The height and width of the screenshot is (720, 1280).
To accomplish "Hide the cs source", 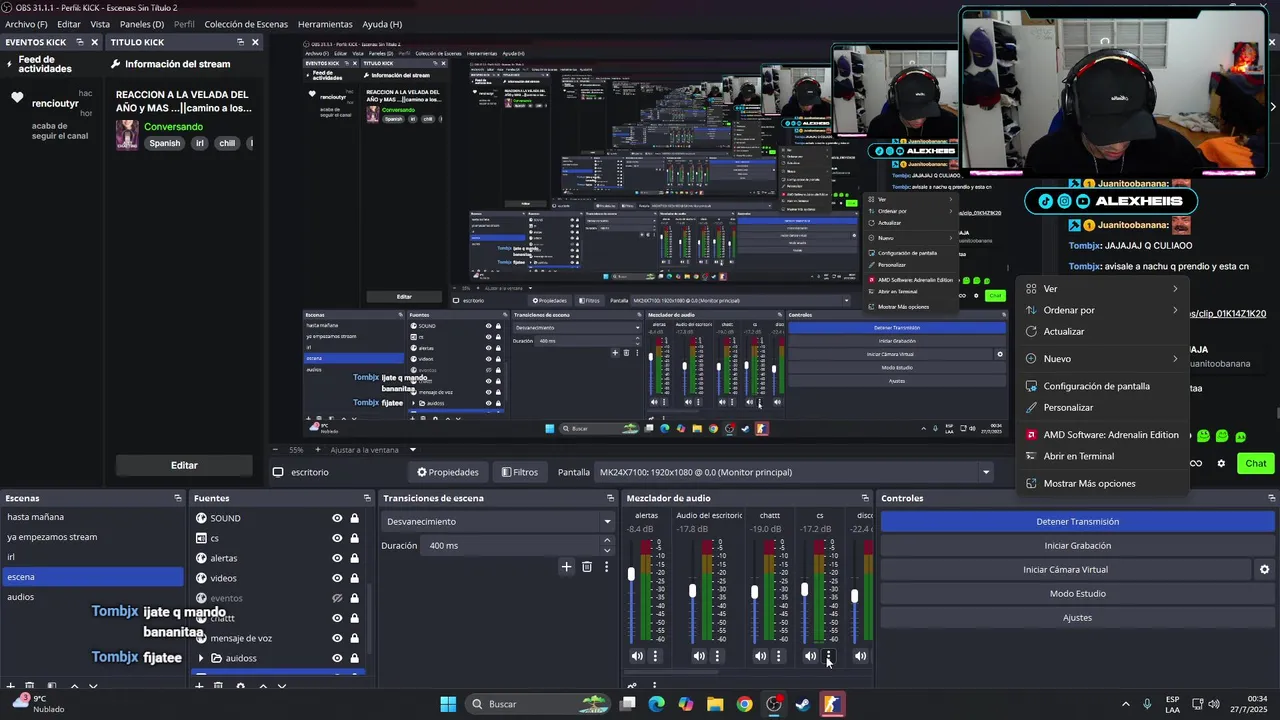I will [x=337, y=538].
